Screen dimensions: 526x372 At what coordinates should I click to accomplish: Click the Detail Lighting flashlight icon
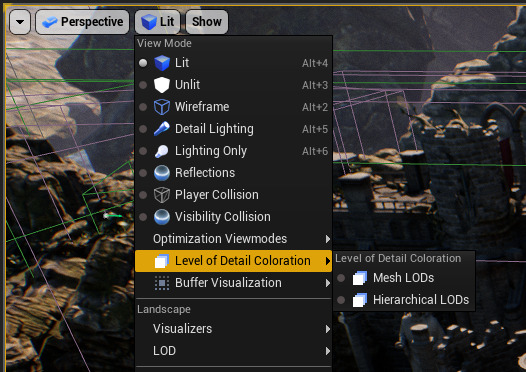pyautogui.click(x=162, y=129)
